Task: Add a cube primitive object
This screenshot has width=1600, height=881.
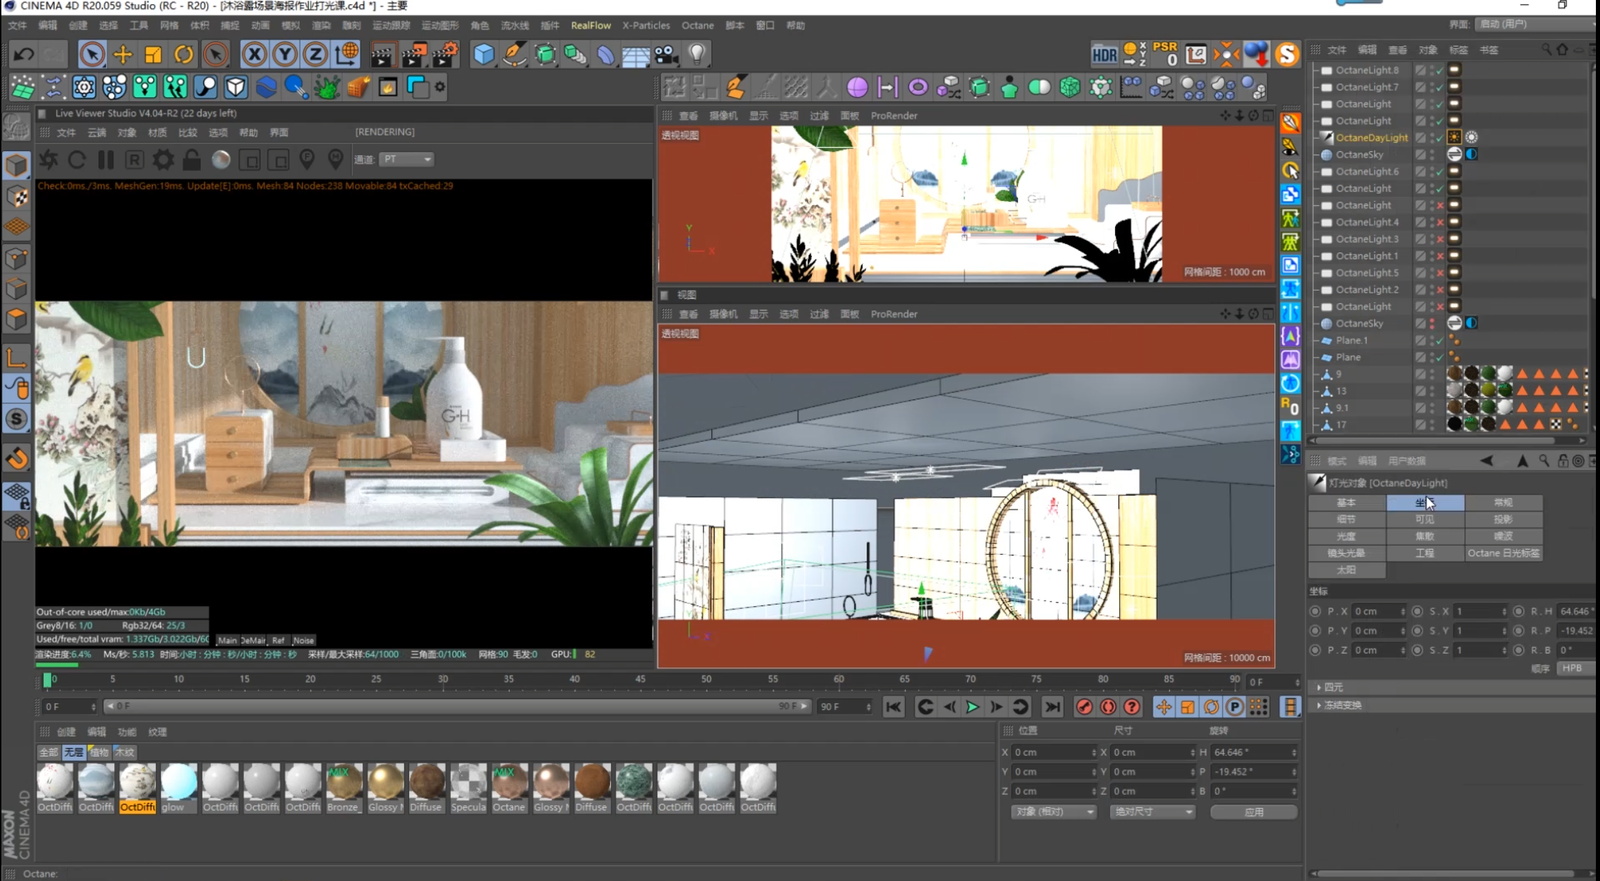Action: [x=484, y=54]
